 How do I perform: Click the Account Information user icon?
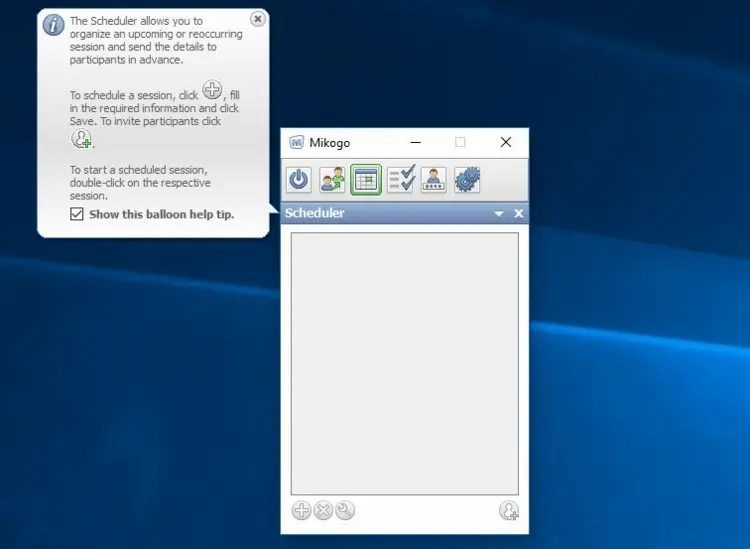(x=433, y=180)
